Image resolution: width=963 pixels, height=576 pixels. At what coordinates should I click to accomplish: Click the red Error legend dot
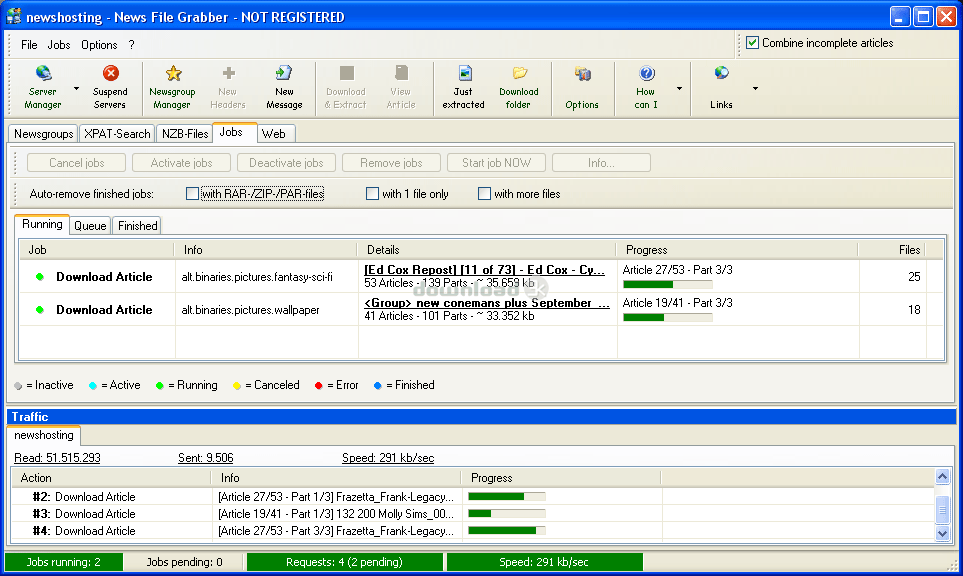pyautogui.click(x=319, y=386)
